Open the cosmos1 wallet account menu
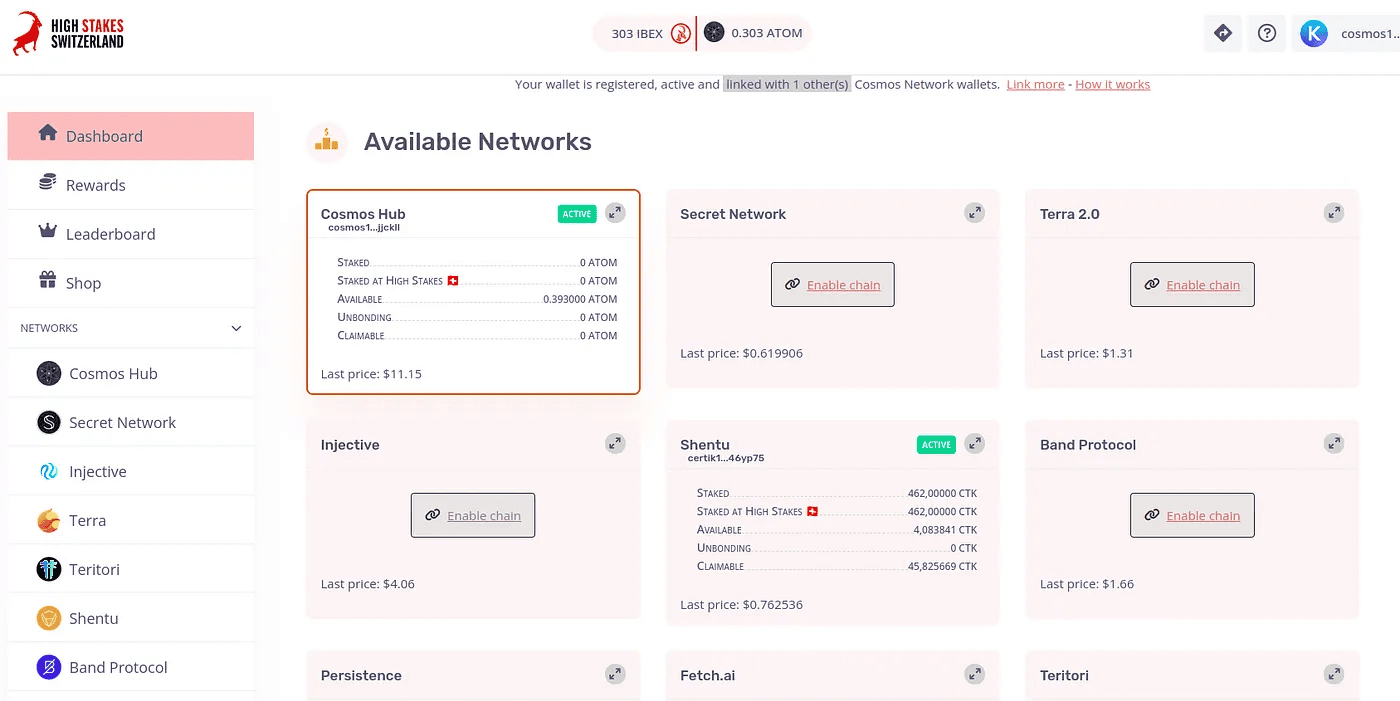Image resolution: width=1400 pixels, height=701 pixels. (x=1345, y=34)
